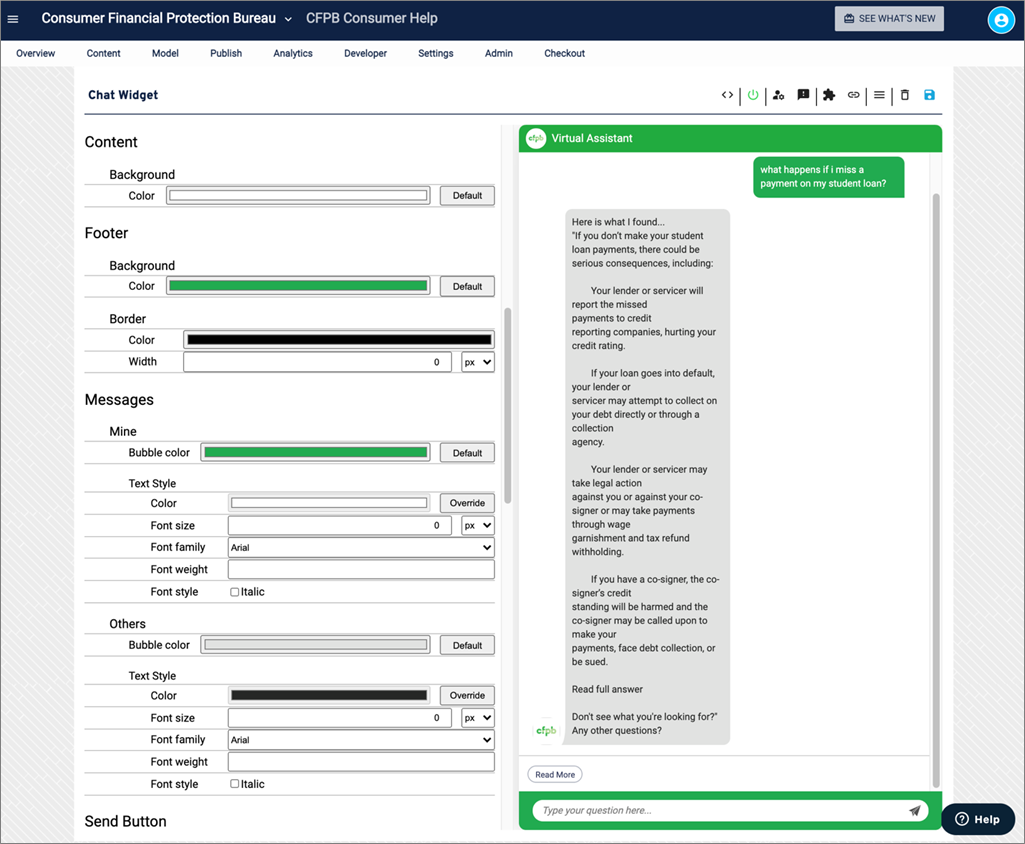Image resolution: width=1025 pixels, height=844 pixels.
Task: Open the hamburger menu at top left
Action: 13,19
